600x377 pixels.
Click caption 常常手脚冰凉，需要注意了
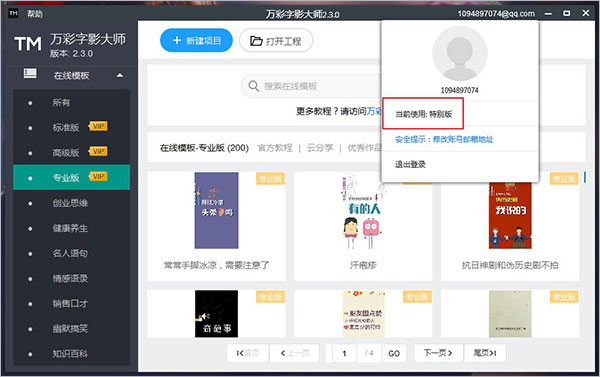(217, 265)
